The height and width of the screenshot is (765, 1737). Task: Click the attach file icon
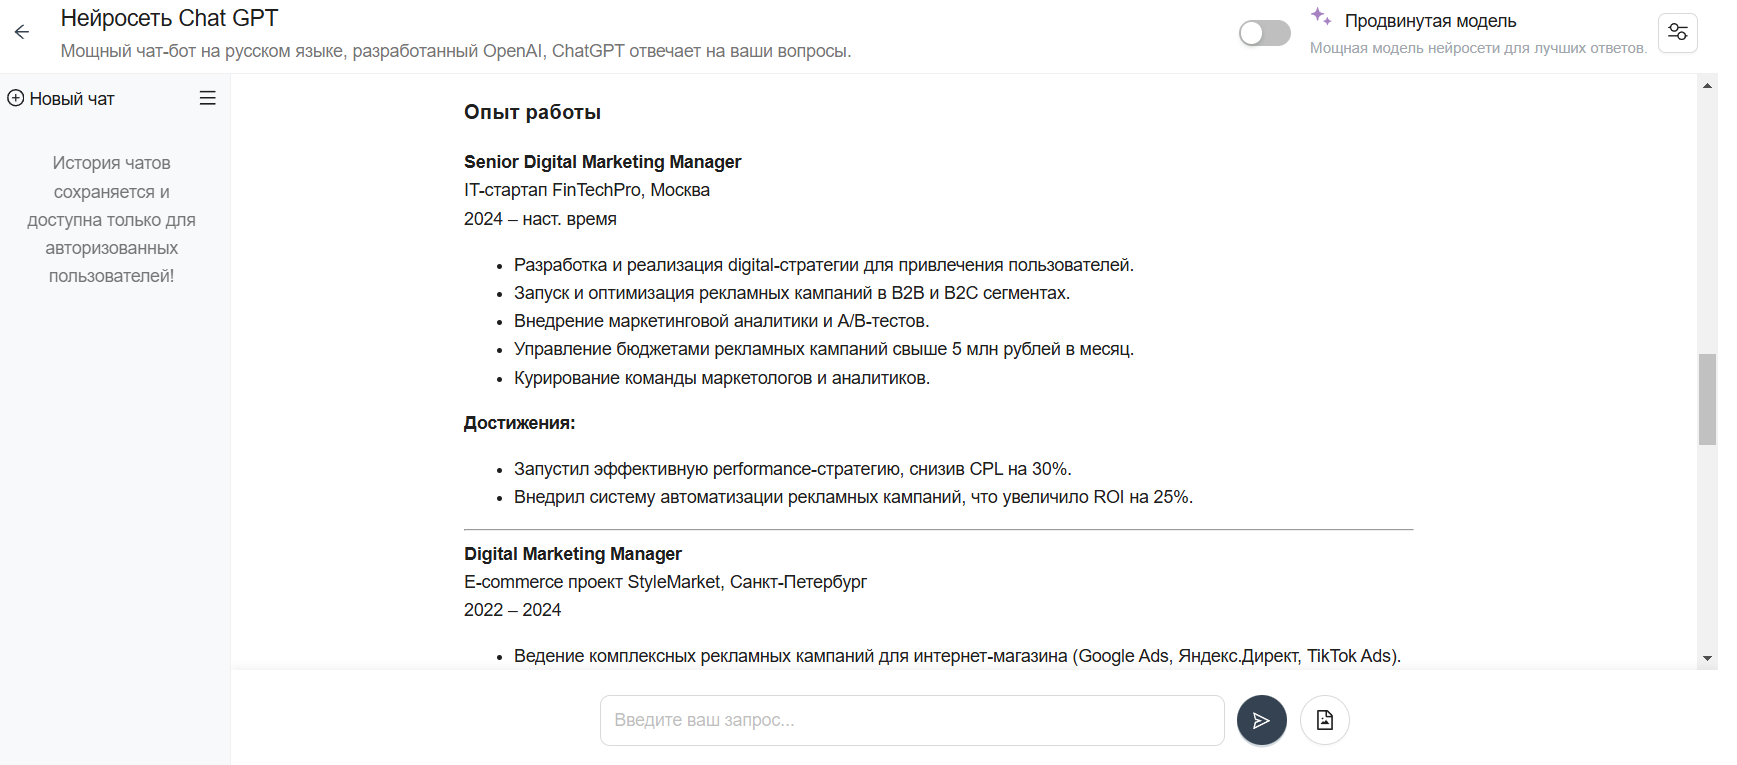tap(1324, 720)
